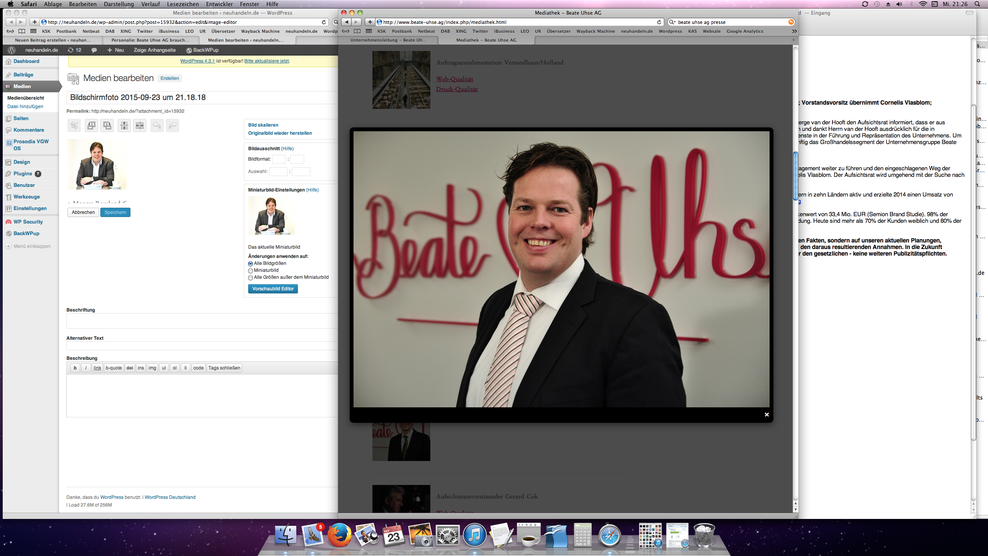Open WordPress logo menu in admin bar
The width and height of the screenshot is (988, 556).
point(11,50)
